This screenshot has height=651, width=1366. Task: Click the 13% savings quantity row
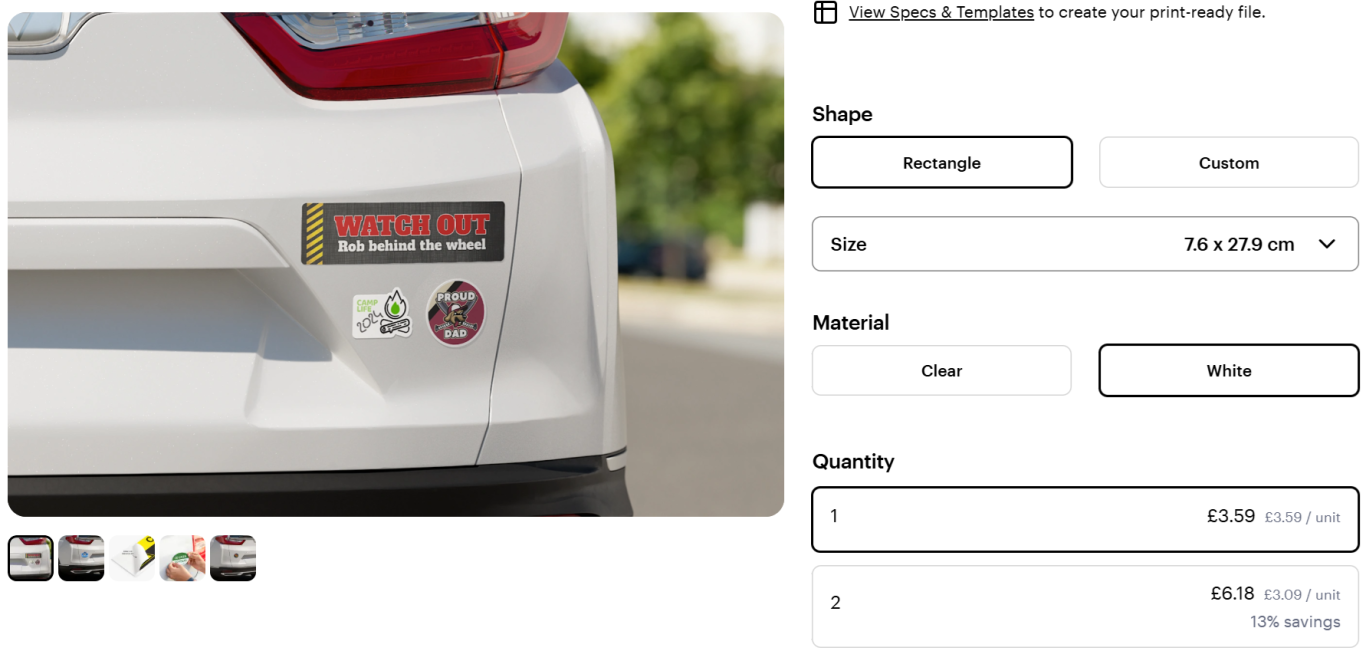1085,606
